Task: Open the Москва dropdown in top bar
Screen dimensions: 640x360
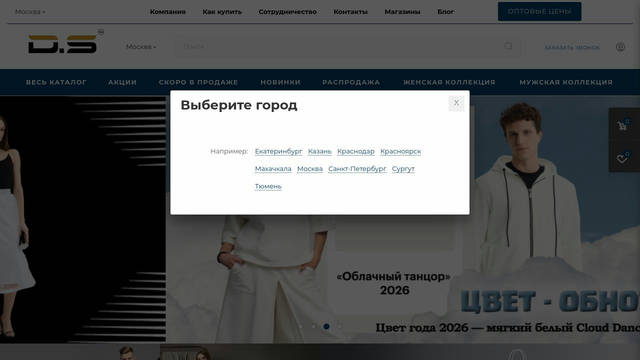Action: (x=30, y=12)
